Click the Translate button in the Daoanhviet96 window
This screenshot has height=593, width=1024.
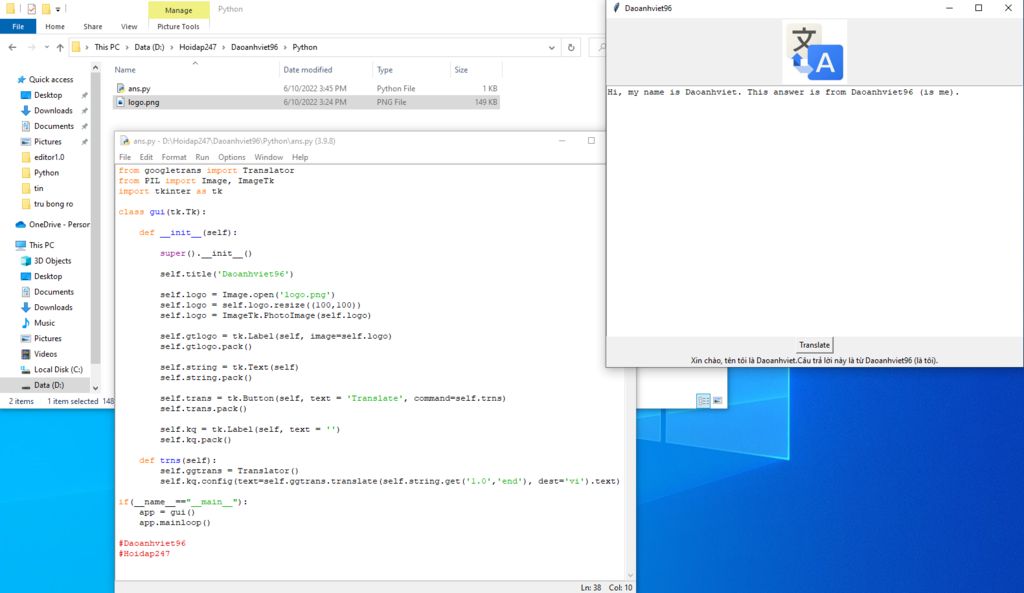pyautogui.click(x=814, y=345)
